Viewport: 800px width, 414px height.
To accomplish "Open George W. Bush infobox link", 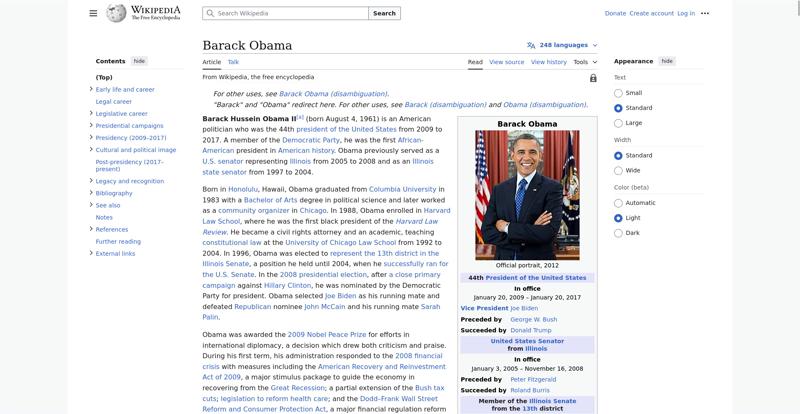I will pyautogui.click(x=534, y=320).
